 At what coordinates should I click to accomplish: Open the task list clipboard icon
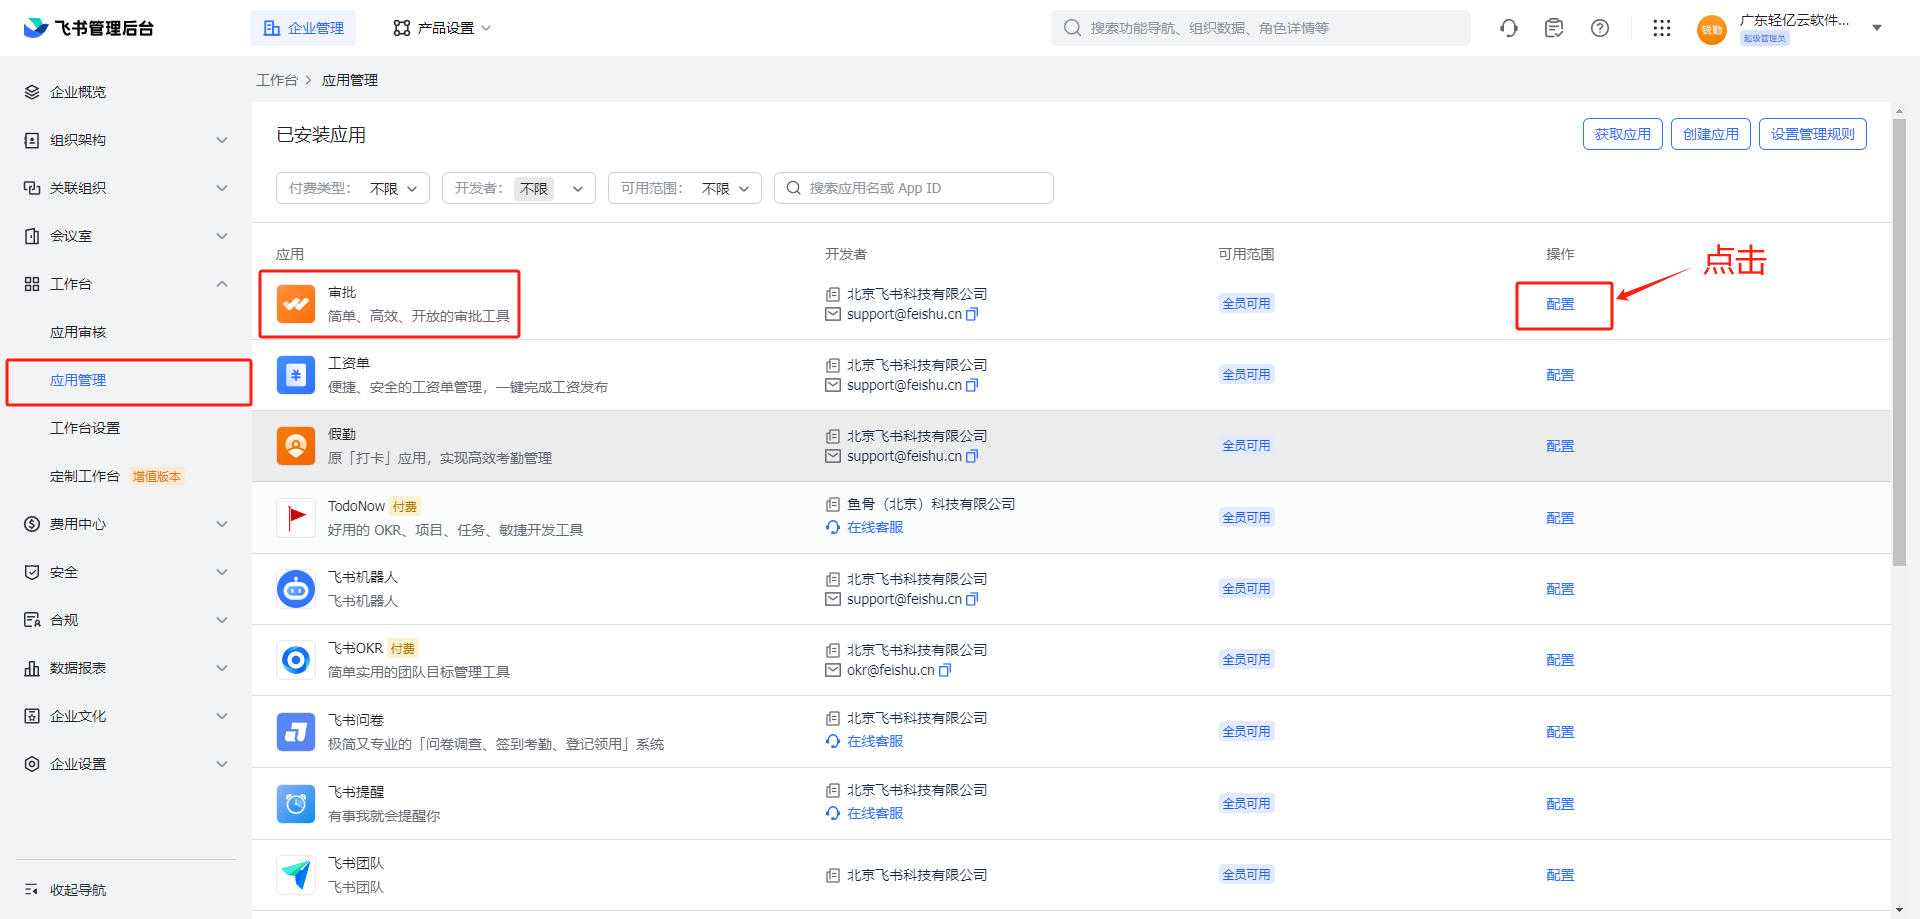point(1554,28)
